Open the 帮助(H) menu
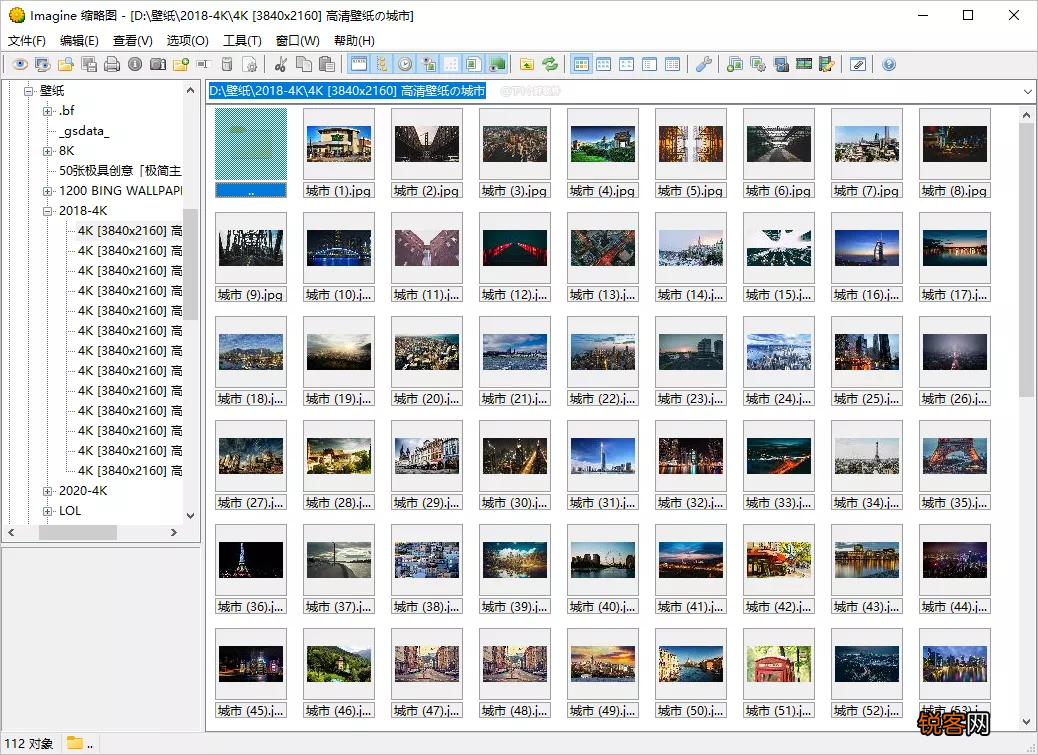 click(354, 40)
